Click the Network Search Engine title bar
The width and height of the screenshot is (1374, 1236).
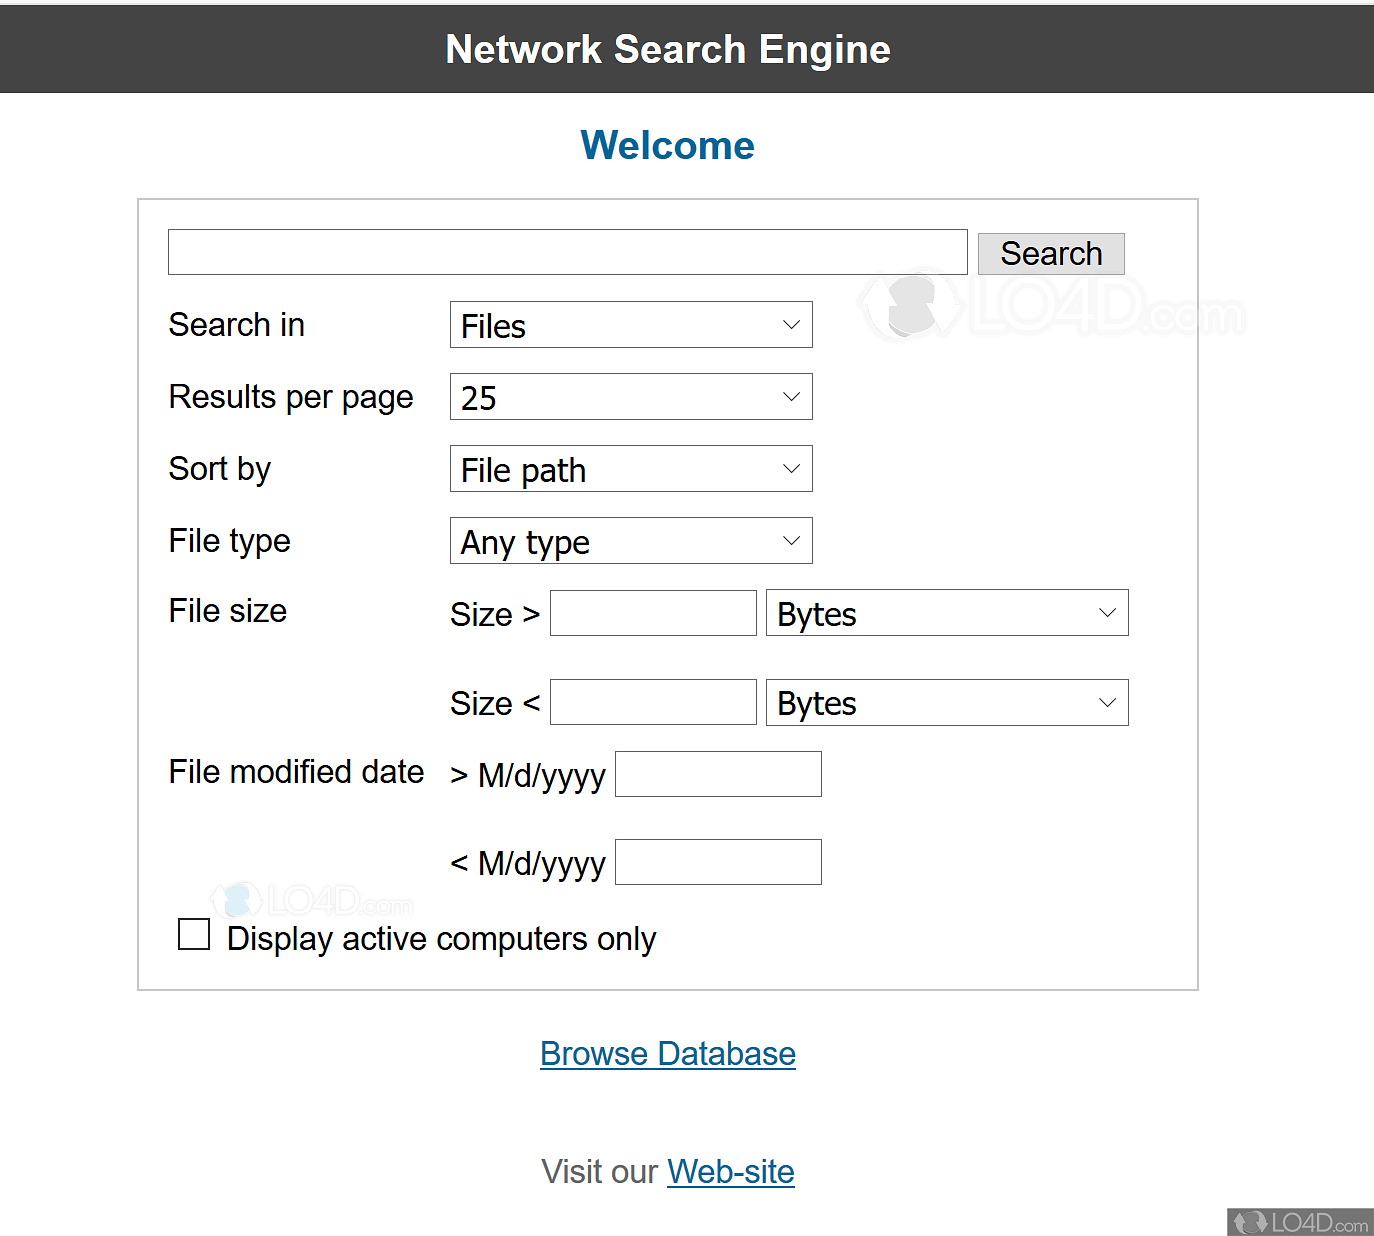(667, 49)
